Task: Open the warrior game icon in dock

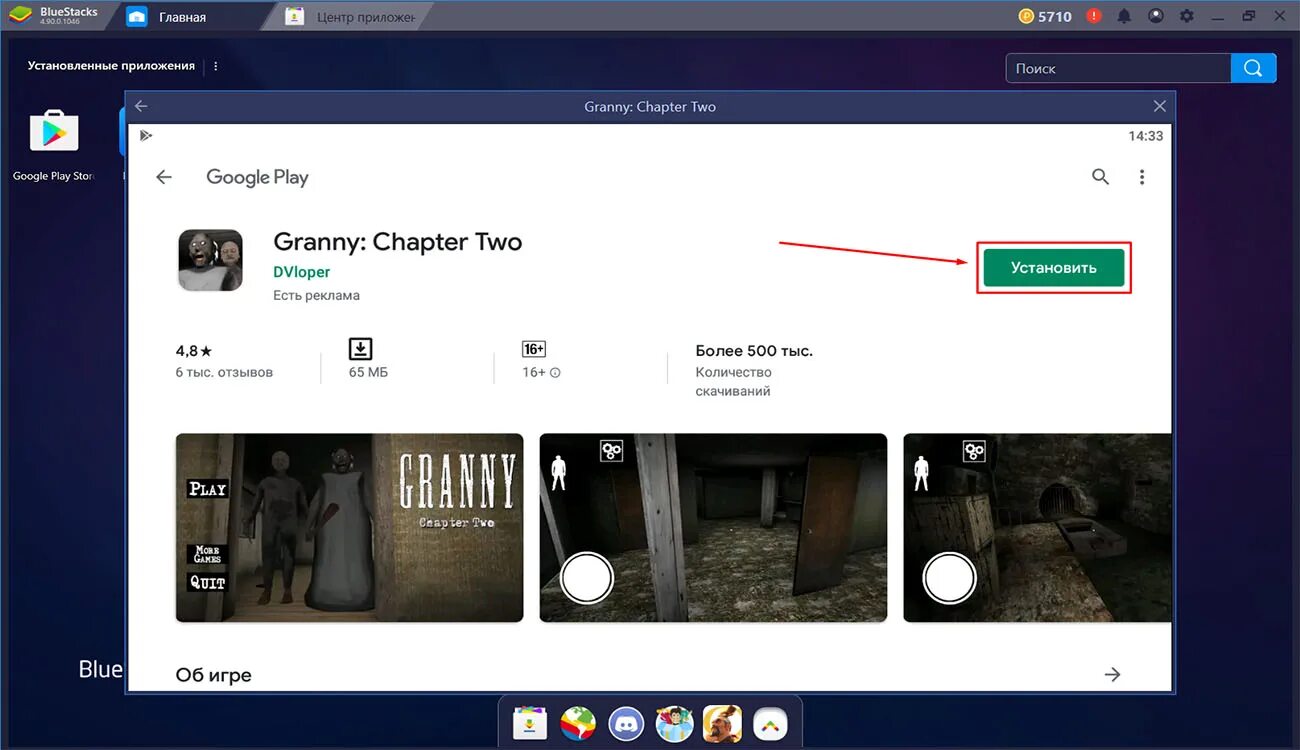Action: pyautogui.click(x=722, y=722)
